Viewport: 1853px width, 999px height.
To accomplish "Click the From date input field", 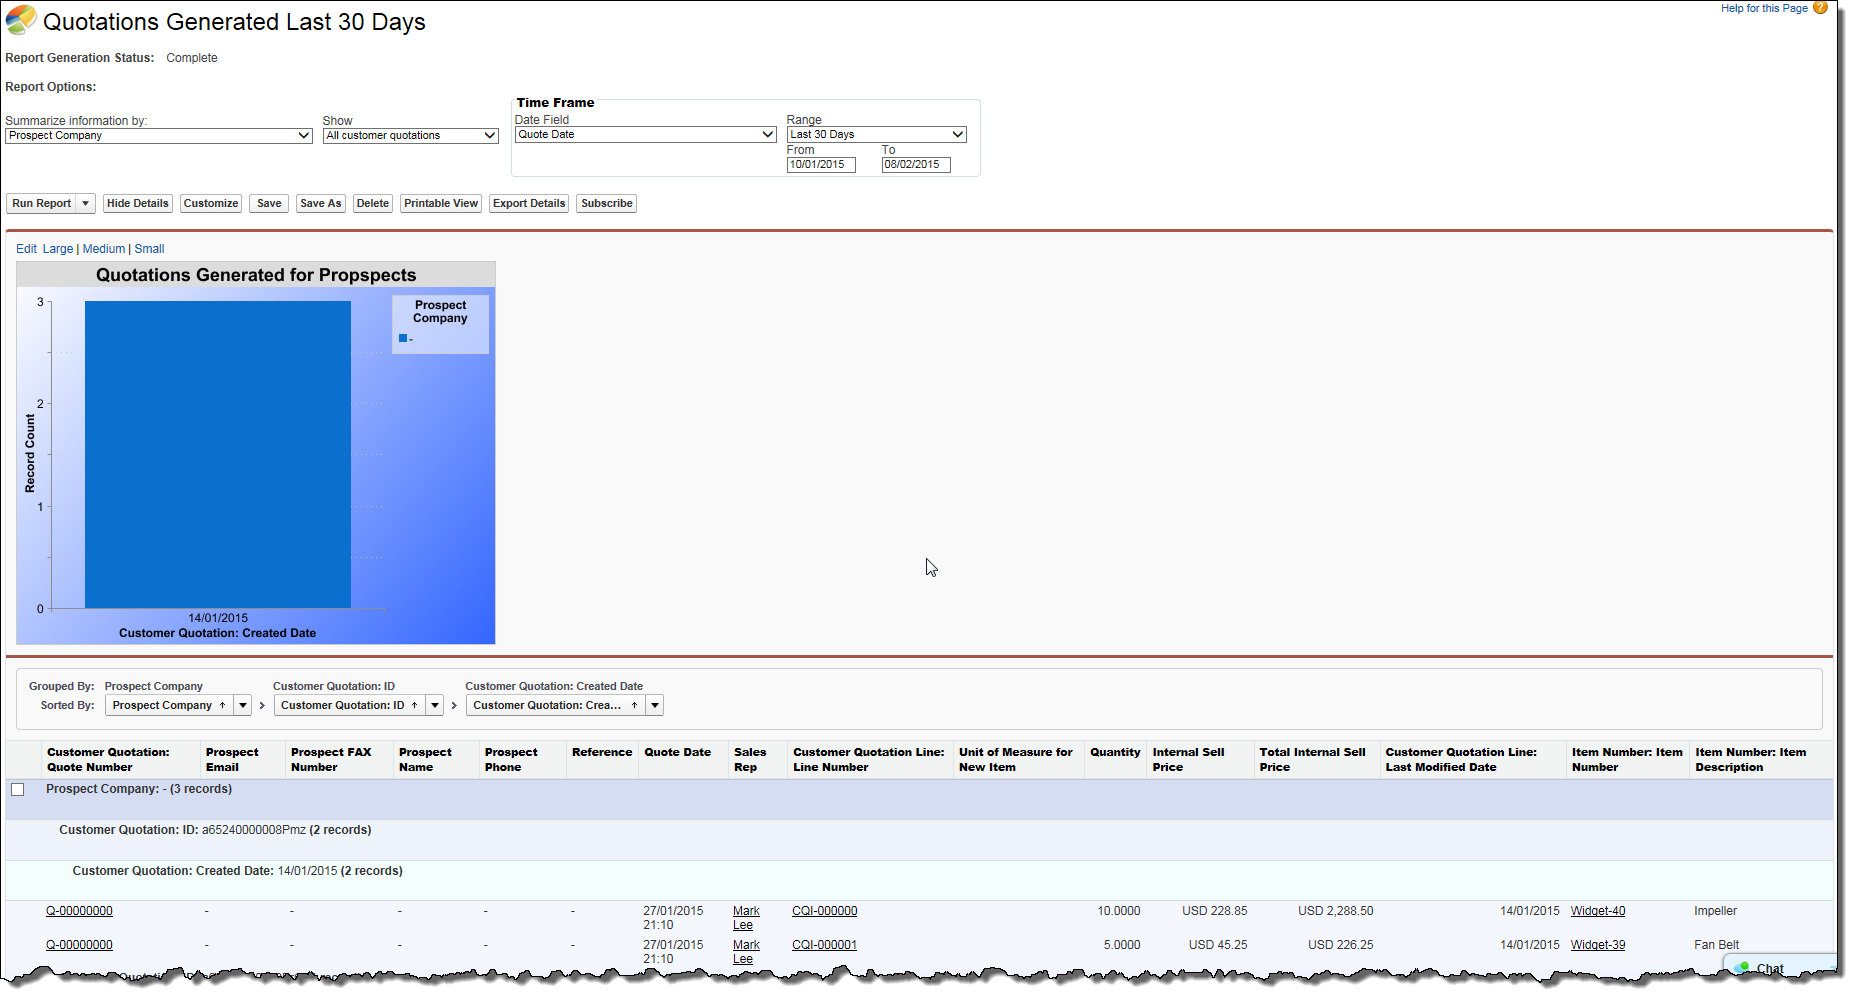I will [x=820, y=165].
